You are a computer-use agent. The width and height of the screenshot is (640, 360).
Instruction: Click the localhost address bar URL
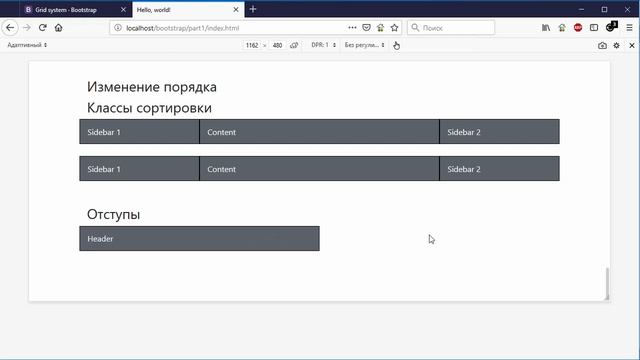point(182,28)
